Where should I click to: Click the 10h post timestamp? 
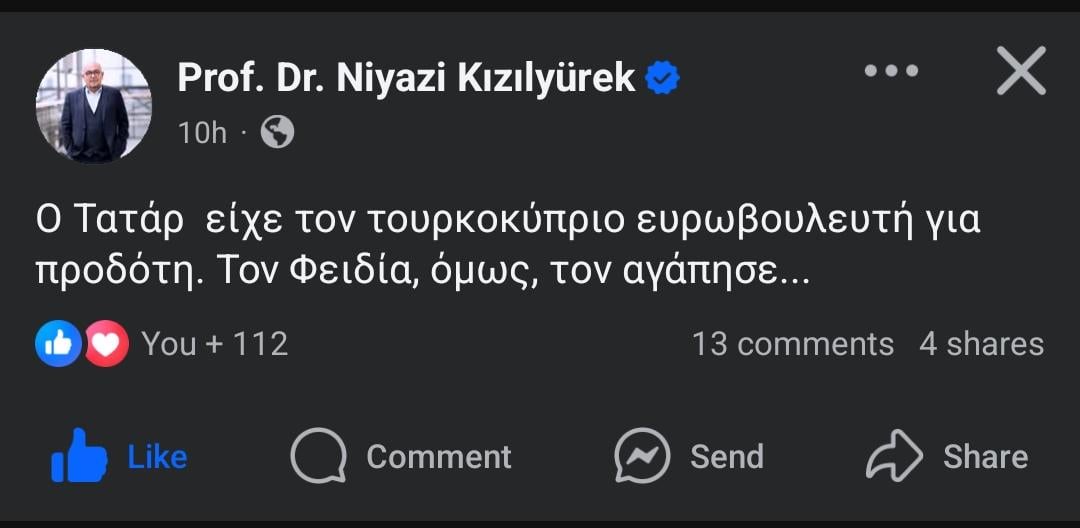point(202,132)
